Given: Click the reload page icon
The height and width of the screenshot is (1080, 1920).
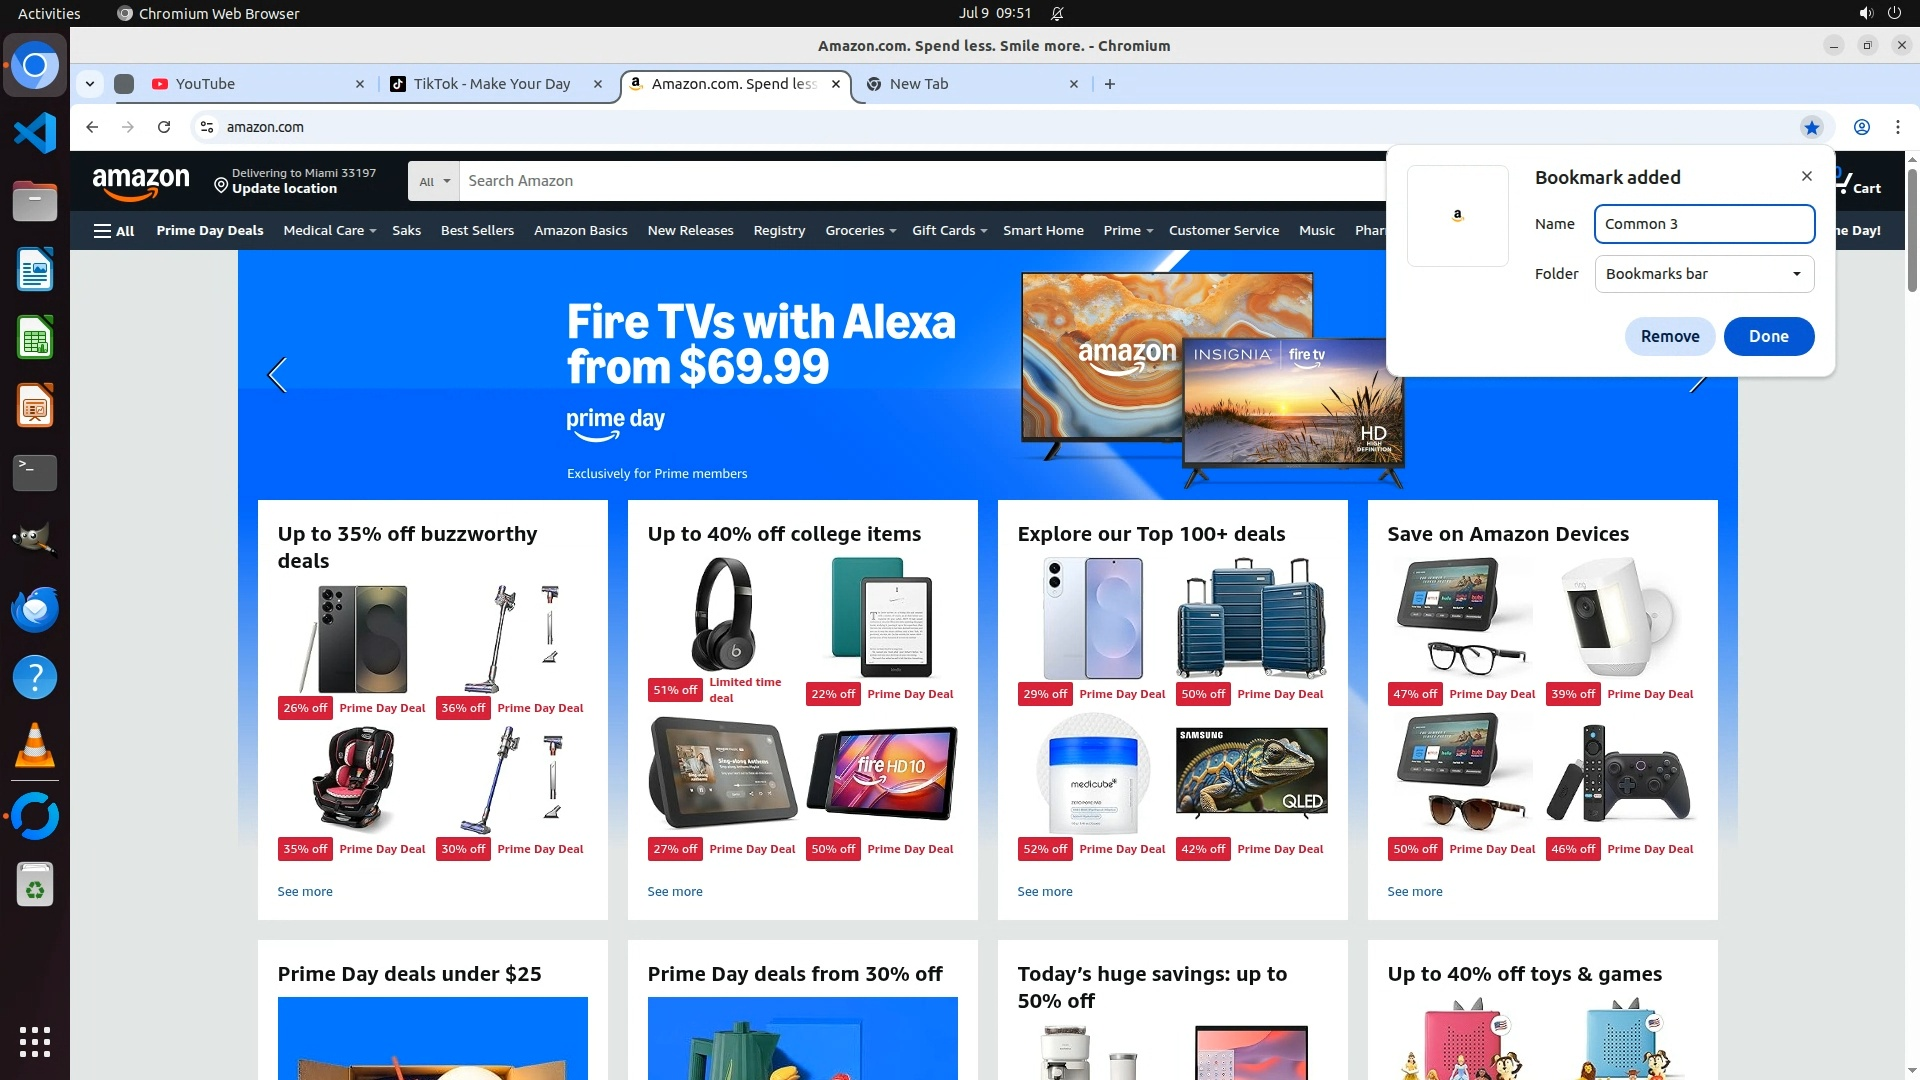Looking at the screenshot, I should click(164, 127).
